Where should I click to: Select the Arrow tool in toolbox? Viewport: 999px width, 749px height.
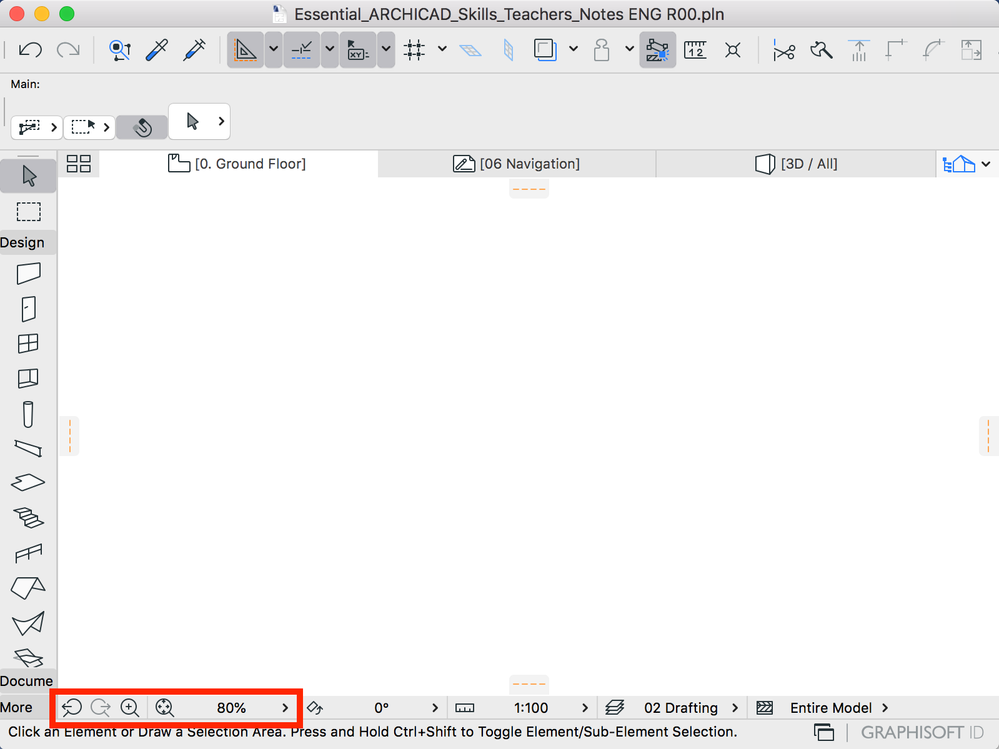pyautogui.click(x=28, y=175)
